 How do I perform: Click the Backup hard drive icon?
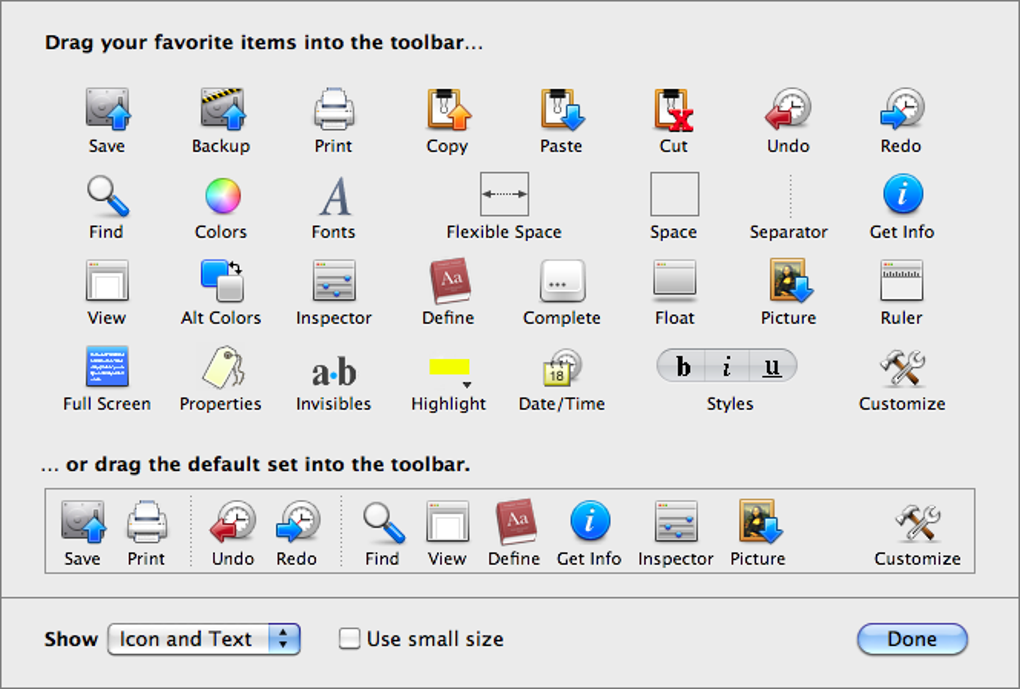223,108
